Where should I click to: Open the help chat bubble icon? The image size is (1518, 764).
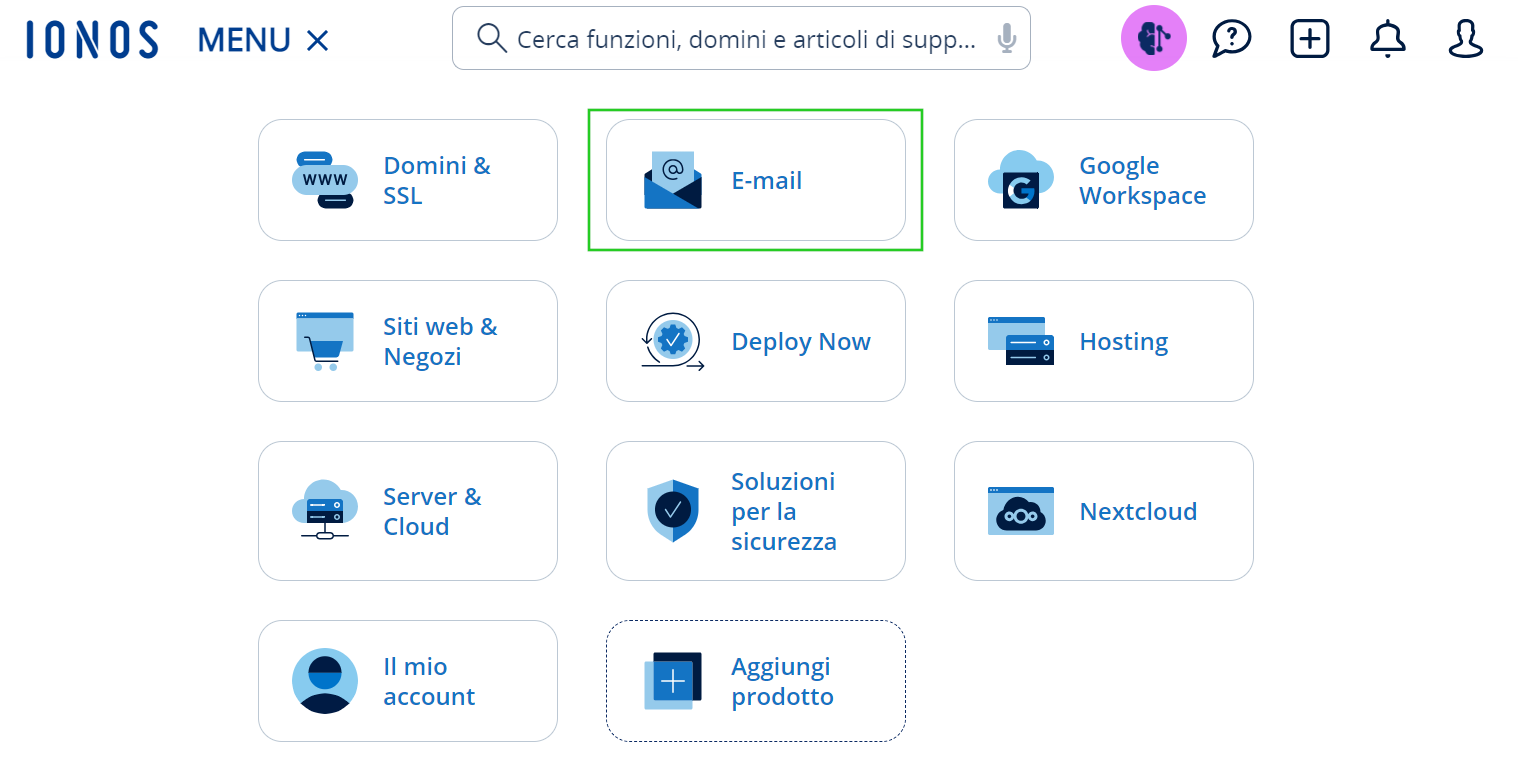pyautogui.click(x=1231, y=39)
